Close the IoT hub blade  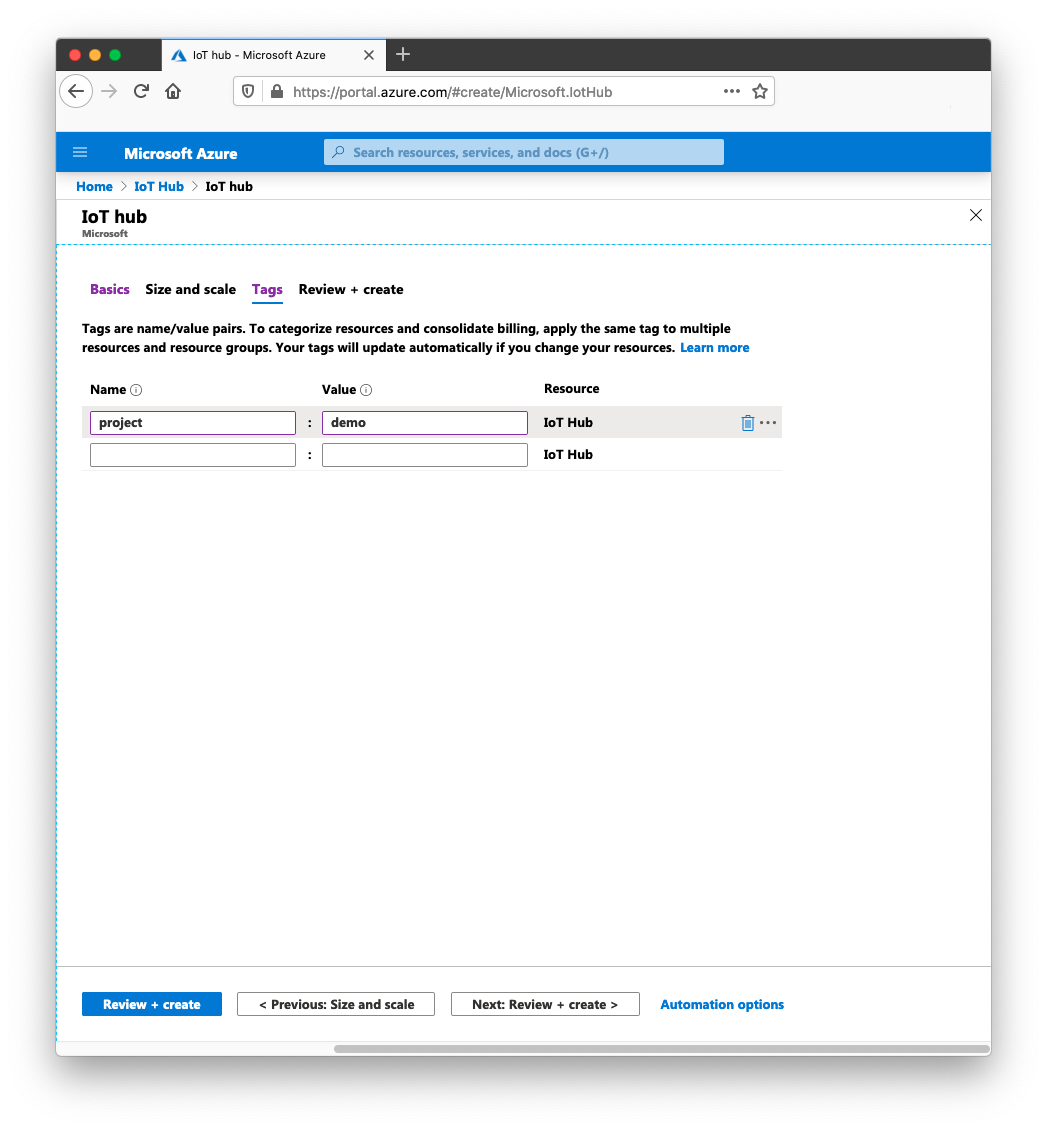976,215
